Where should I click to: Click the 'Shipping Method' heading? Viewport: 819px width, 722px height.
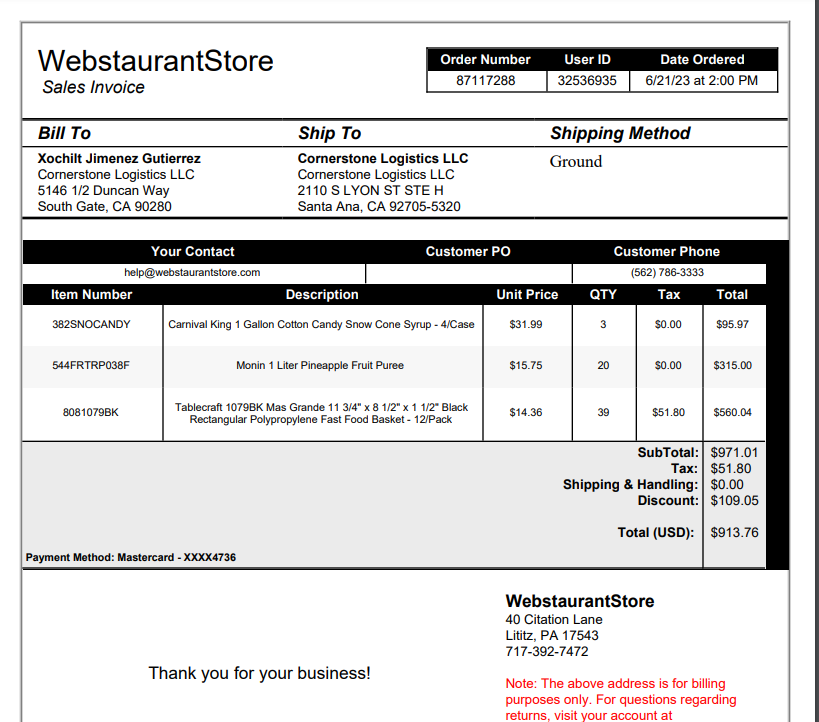coord(620,133)
